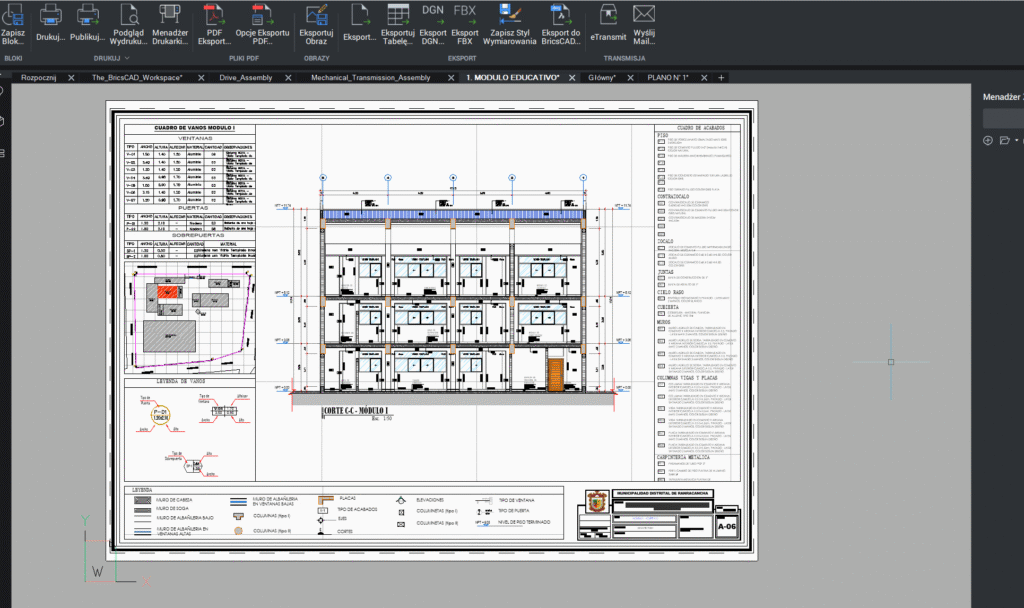Viewport: 1024px width, 608px height.
Task: Click the Menadżer panel search field
Action: click(x=1003, y=118)
